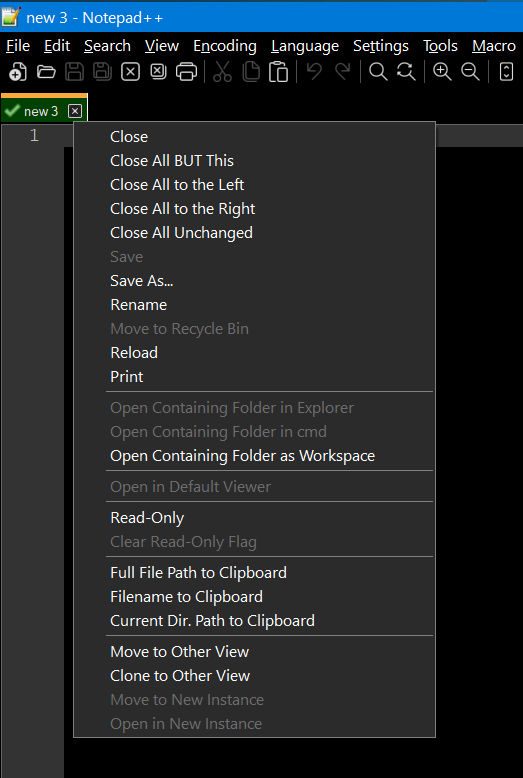Select the new 3 document tab
Screen dimensions: 523x778
pyautogui.click(x=41, y=111)
